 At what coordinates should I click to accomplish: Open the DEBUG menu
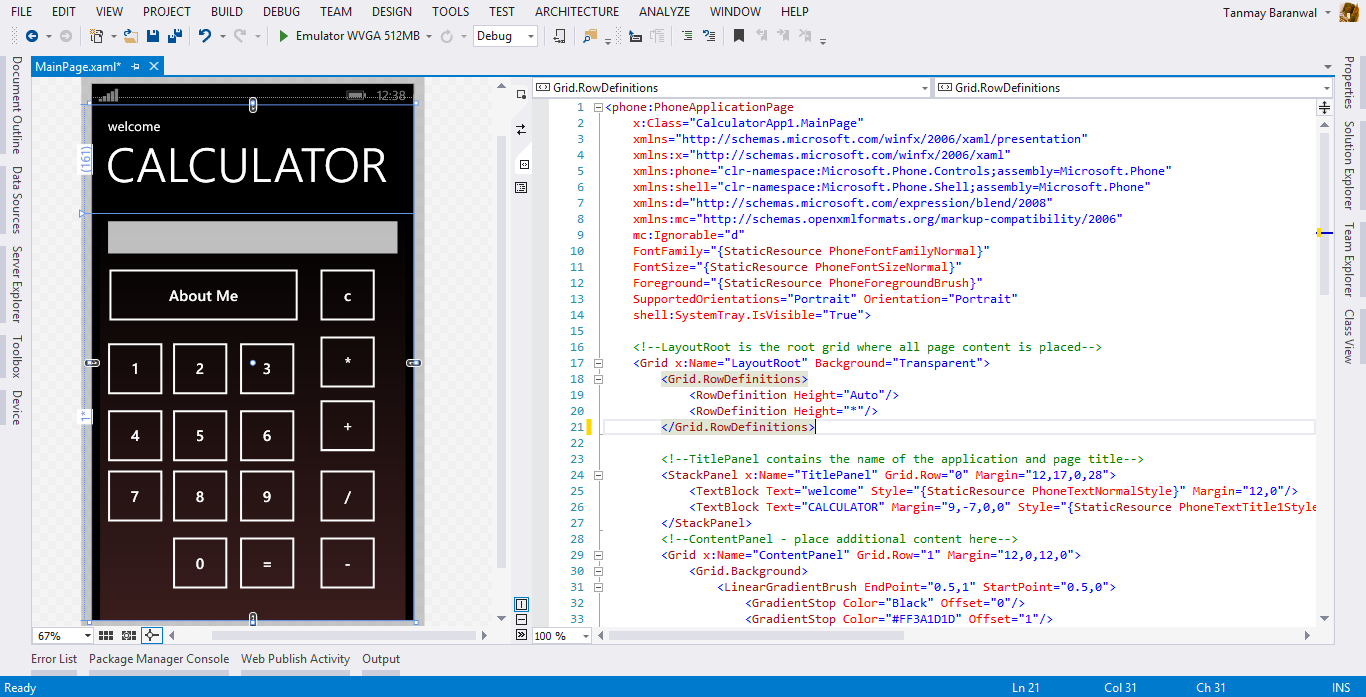click(x=281, y=12)
